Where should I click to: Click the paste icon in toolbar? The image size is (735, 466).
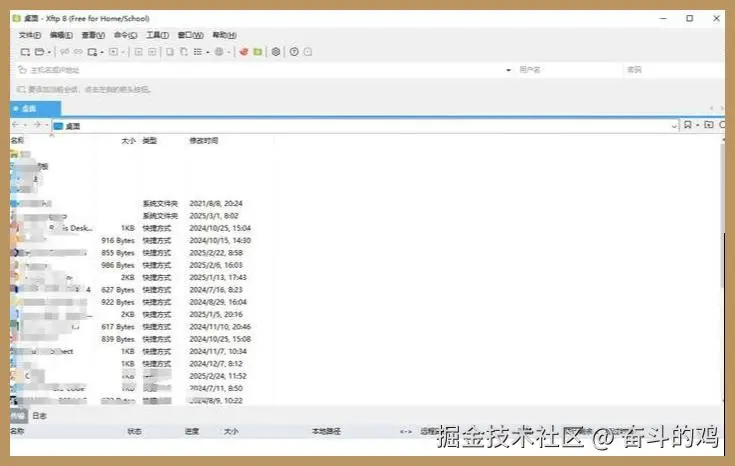[x=184, y=52]
